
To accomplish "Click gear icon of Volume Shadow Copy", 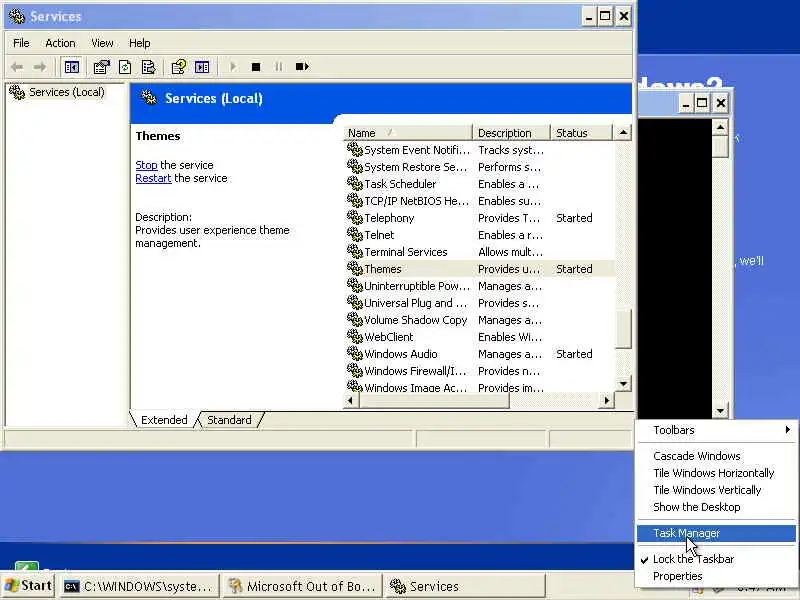I will coord(355,319).
